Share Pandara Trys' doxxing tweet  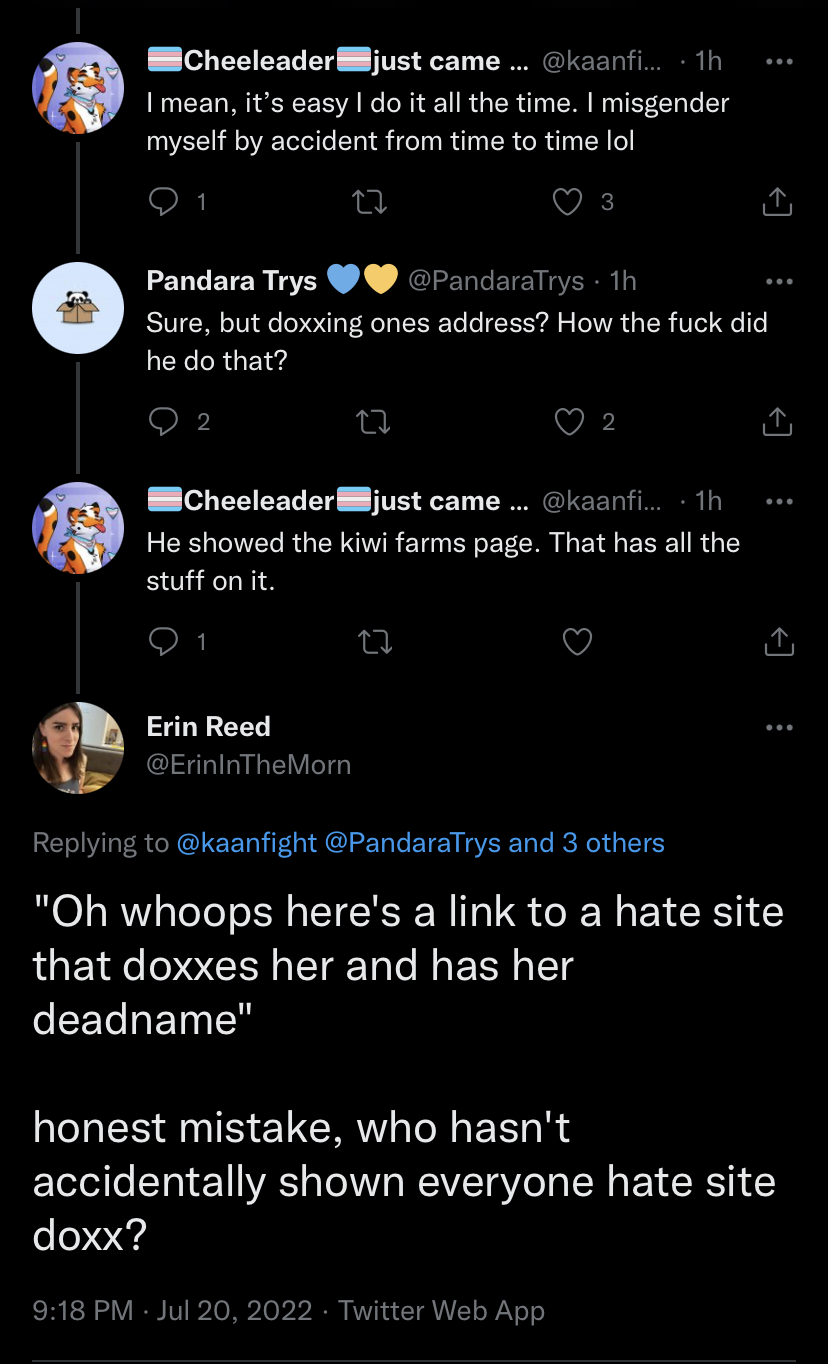pyautogui.click(x=777, y=422)
